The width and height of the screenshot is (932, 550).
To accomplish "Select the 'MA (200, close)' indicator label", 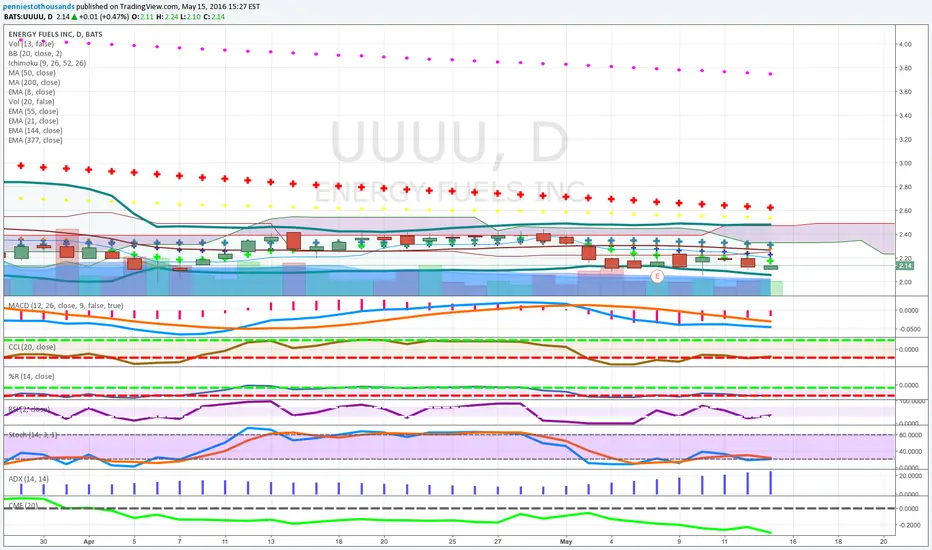I will tap(34, 83).
